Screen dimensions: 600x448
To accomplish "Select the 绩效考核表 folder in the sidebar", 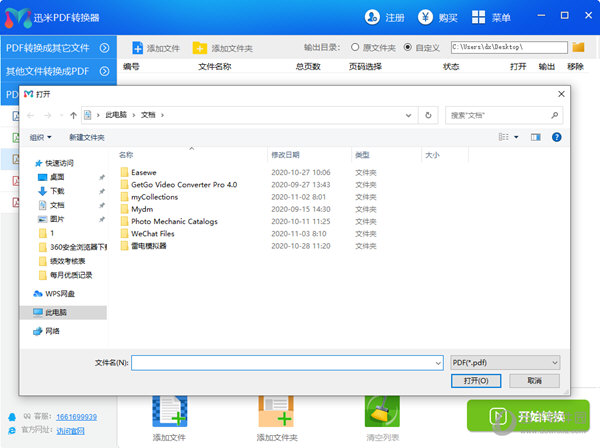I will tap(63, 261).
